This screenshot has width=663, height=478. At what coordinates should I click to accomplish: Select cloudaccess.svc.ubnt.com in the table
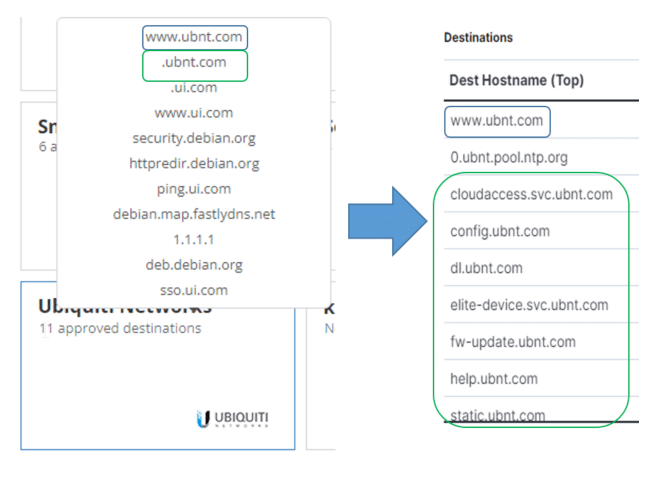point(541,194)
